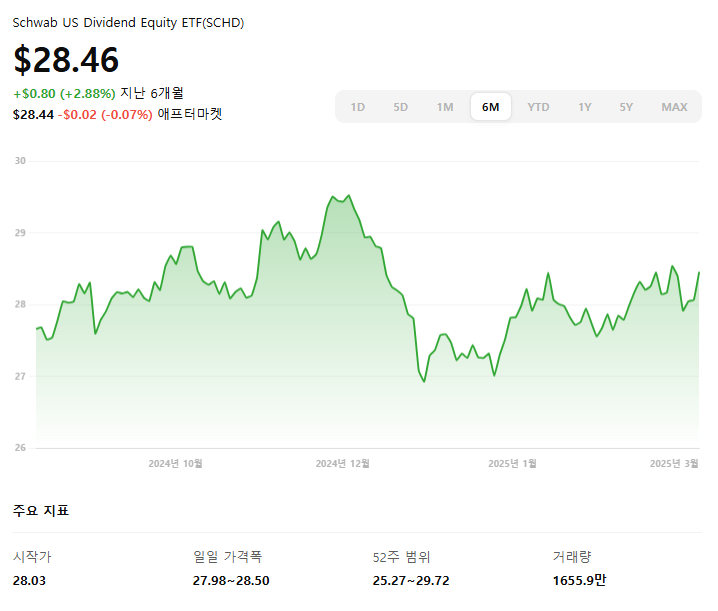Click the 52주 범위 label
This screenshot has width=718, height=611.
click(x=402, y=557)
